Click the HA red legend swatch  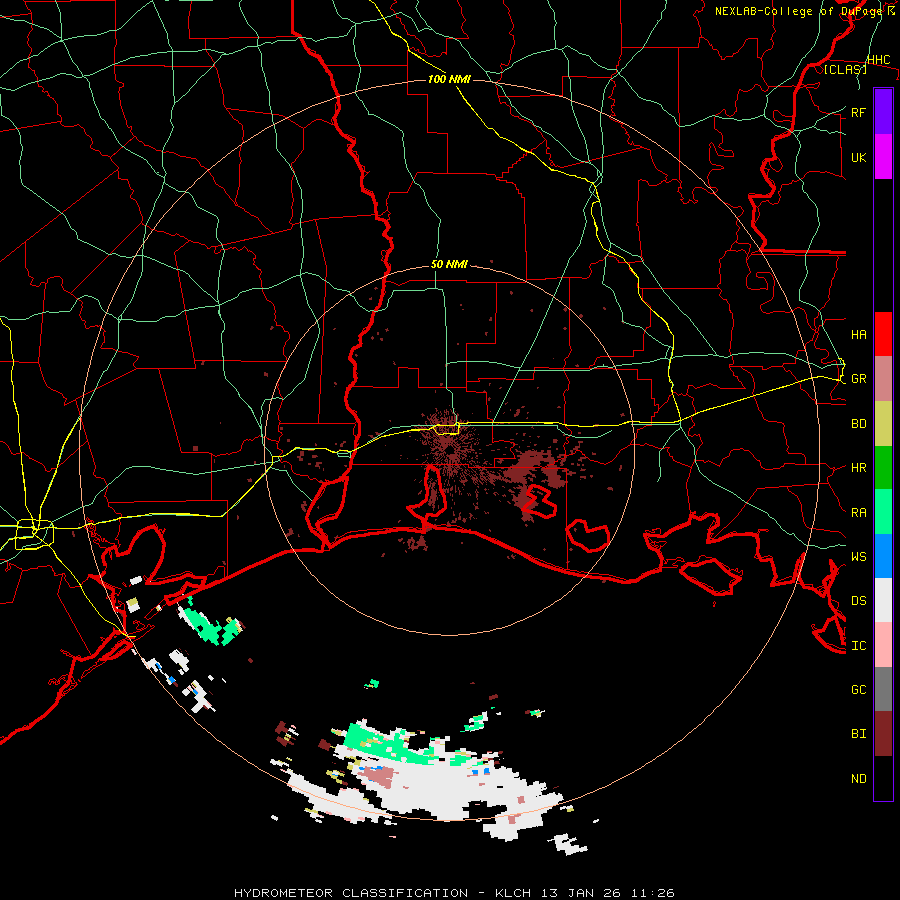click(883, 334)
